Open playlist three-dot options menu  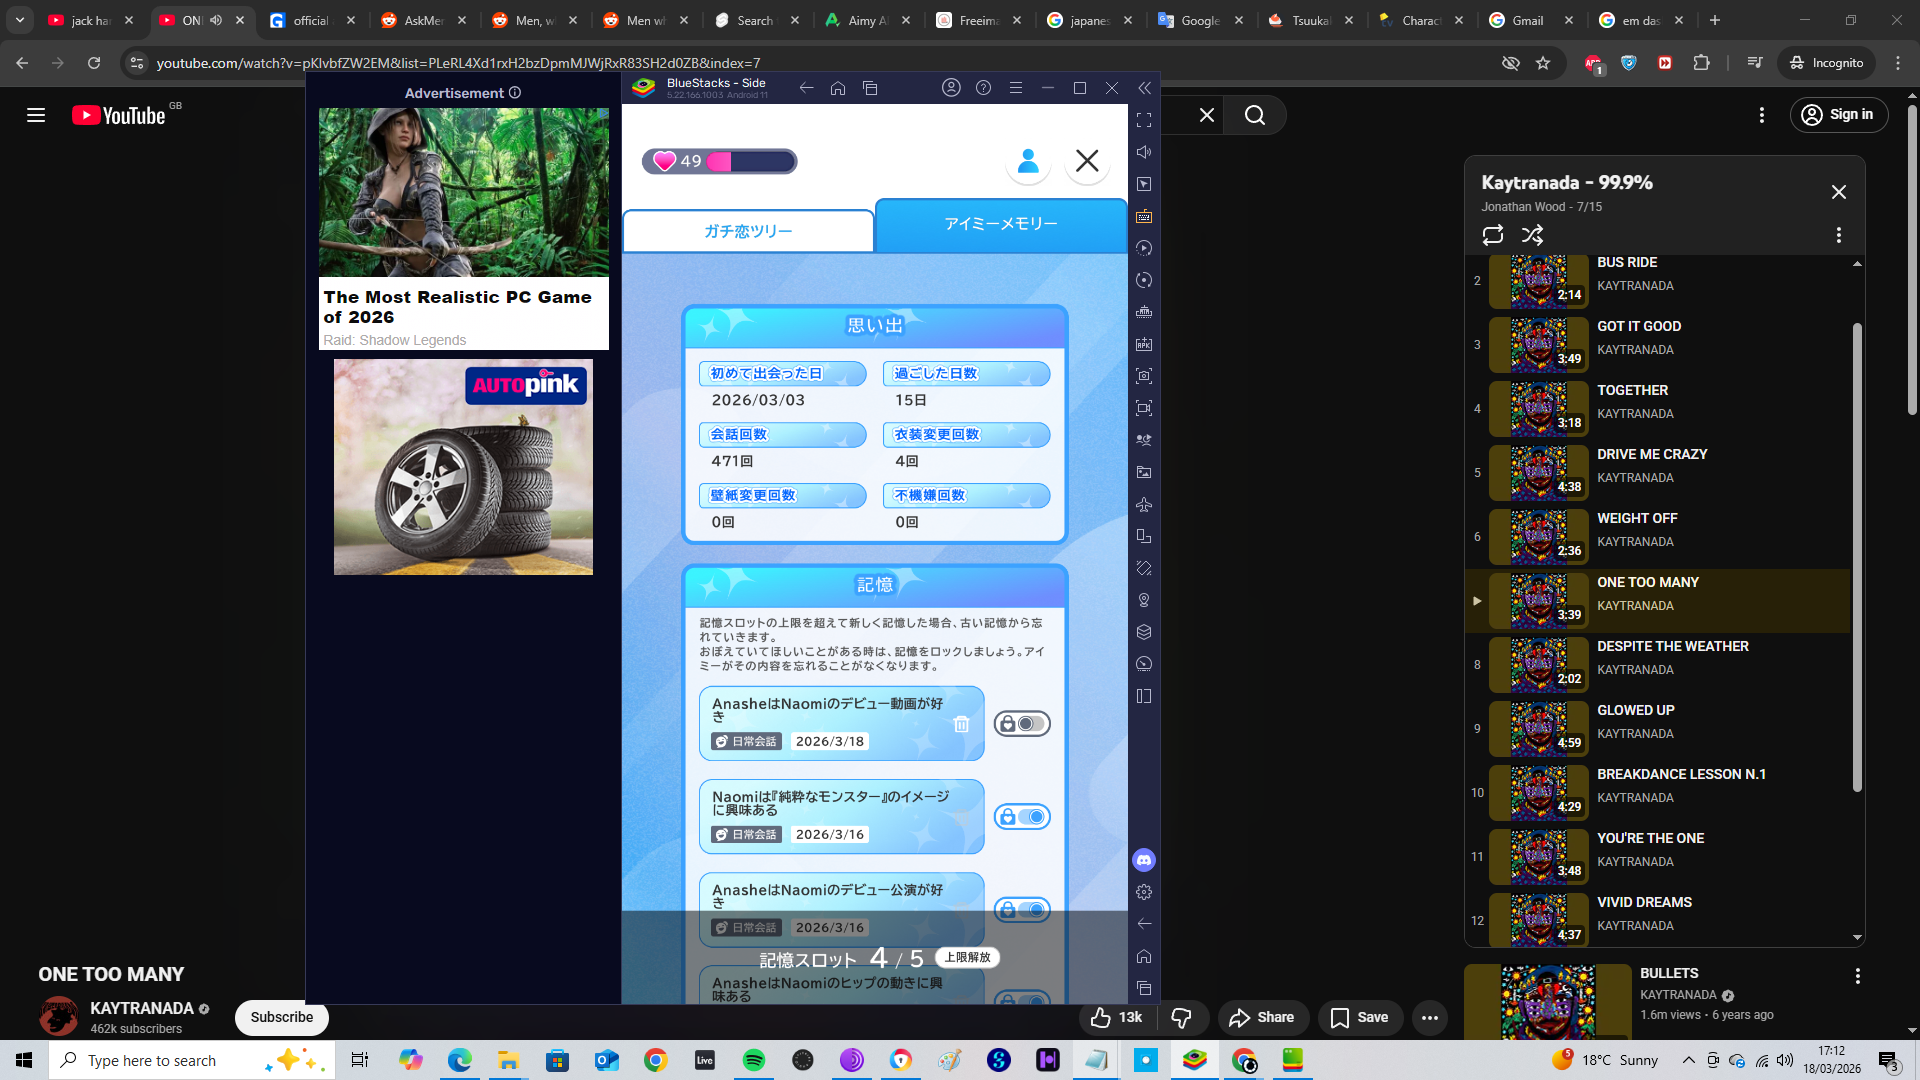pyautogui.click(x=1838, y=235)
